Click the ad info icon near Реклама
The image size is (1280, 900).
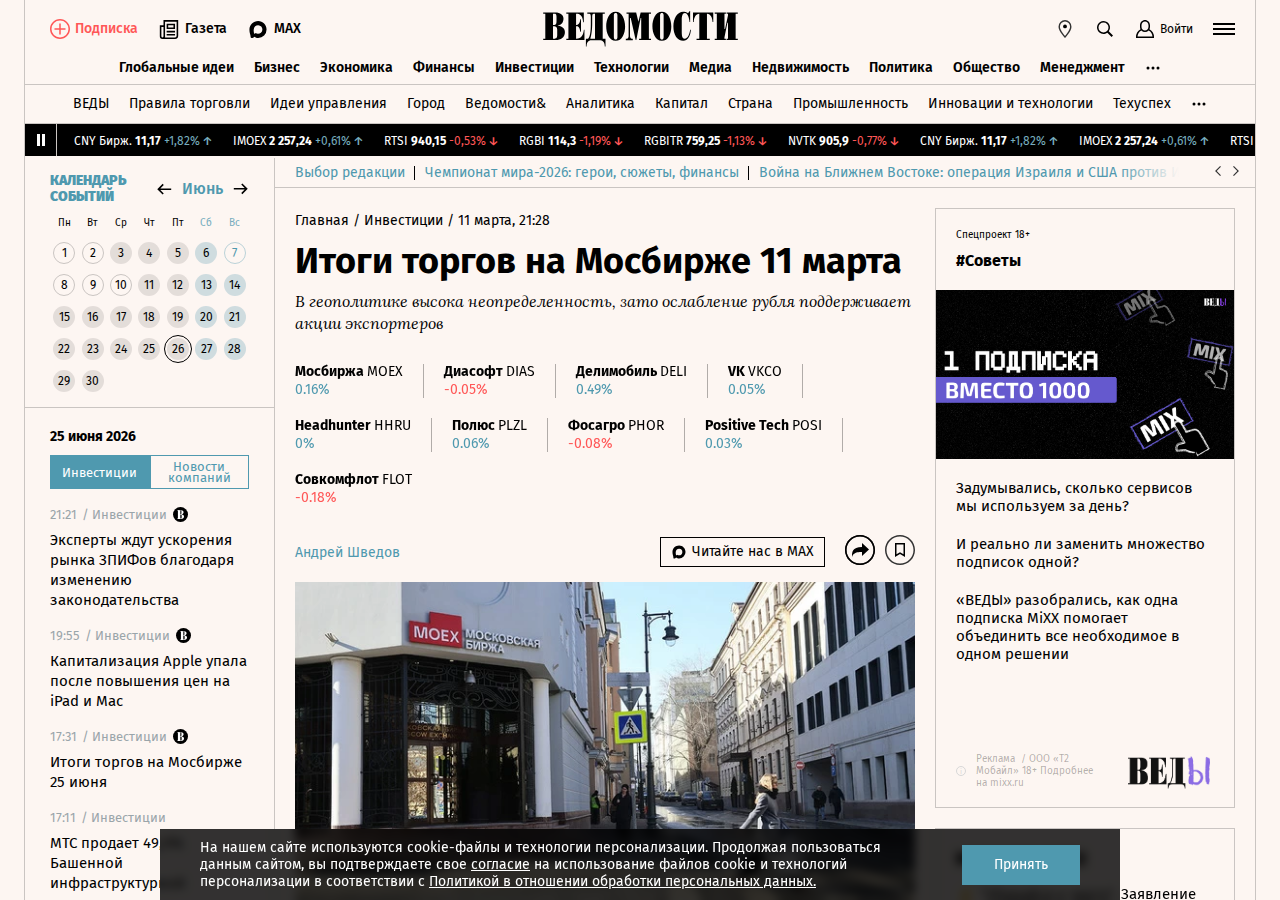coord(961,771)
